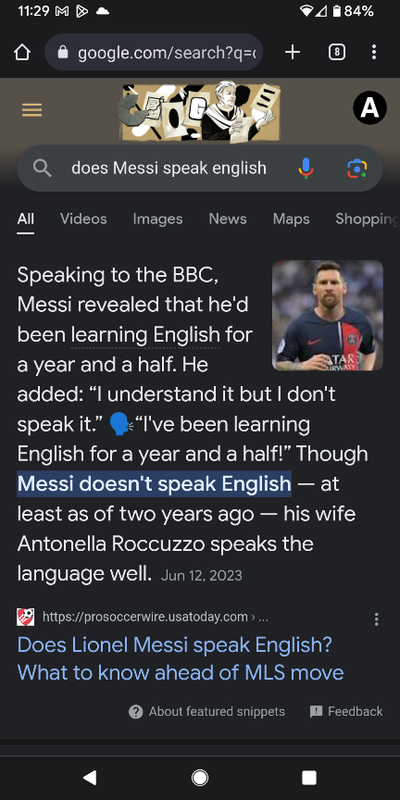
Task: Tap the google.com address bar
Action: point(154,52)
